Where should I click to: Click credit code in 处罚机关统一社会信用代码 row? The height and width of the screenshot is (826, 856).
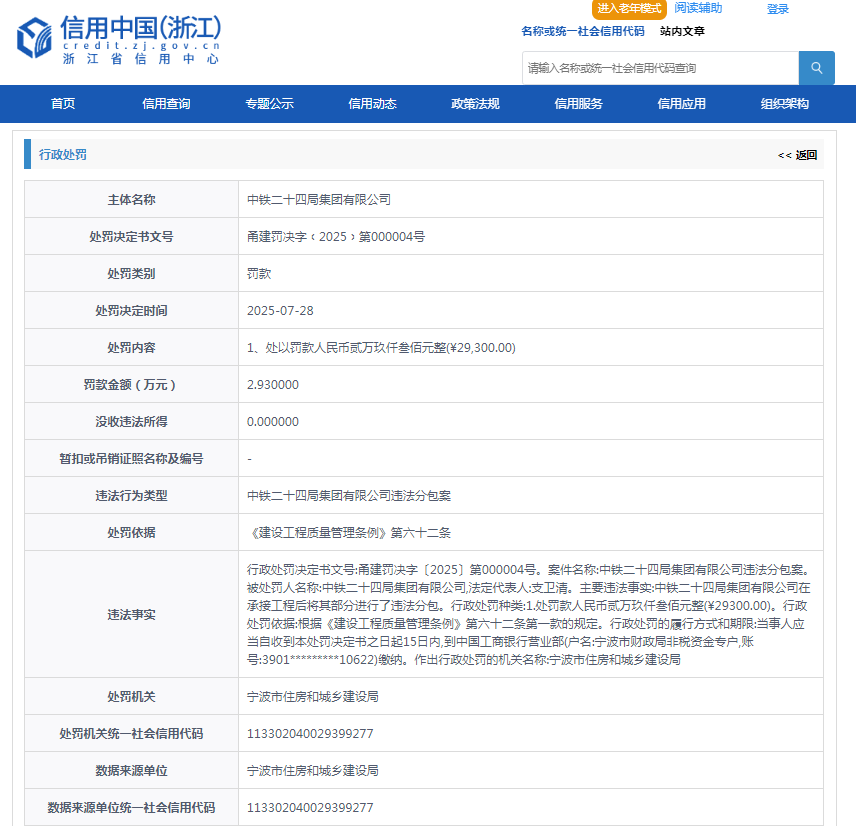pos(310,734)
